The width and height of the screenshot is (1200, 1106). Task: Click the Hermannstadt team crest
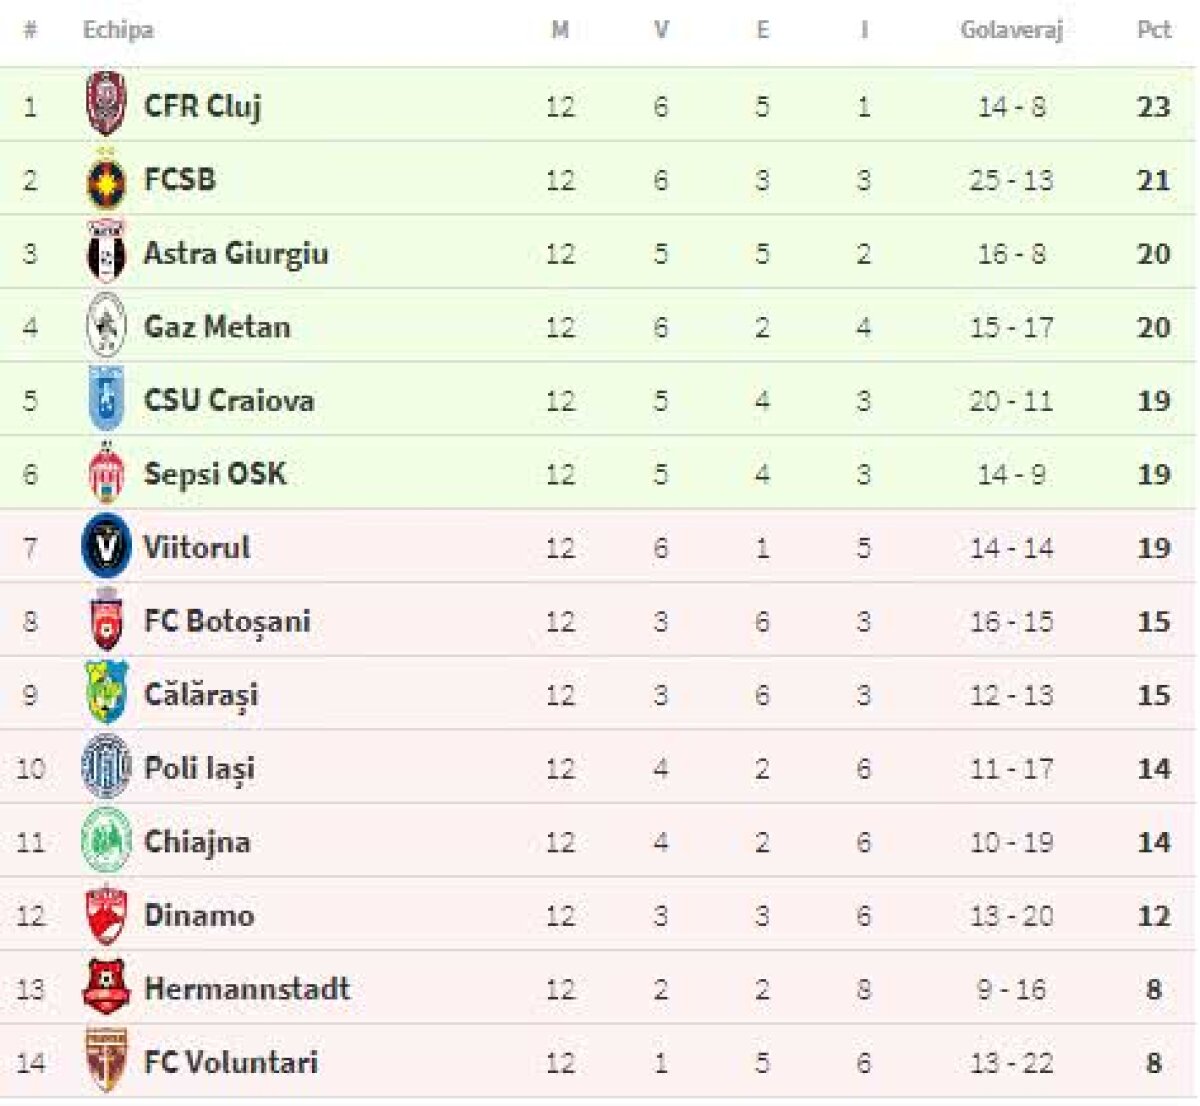click(x=106, y=988)
